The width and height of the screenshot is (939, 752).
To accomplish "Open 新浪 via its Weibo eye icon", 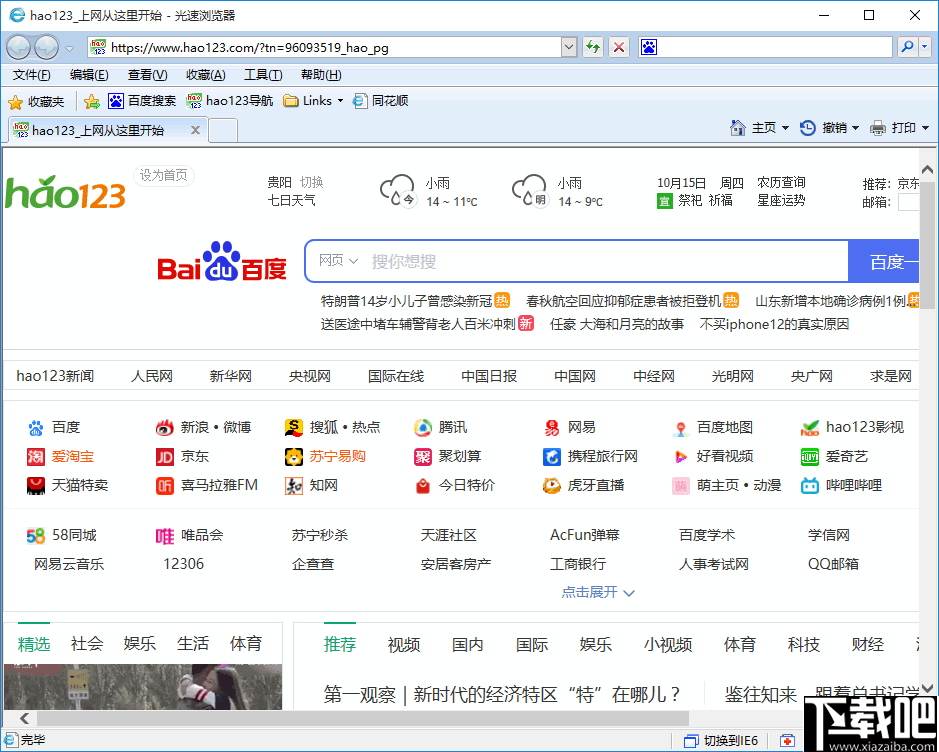I will click(x=165, y=427).
